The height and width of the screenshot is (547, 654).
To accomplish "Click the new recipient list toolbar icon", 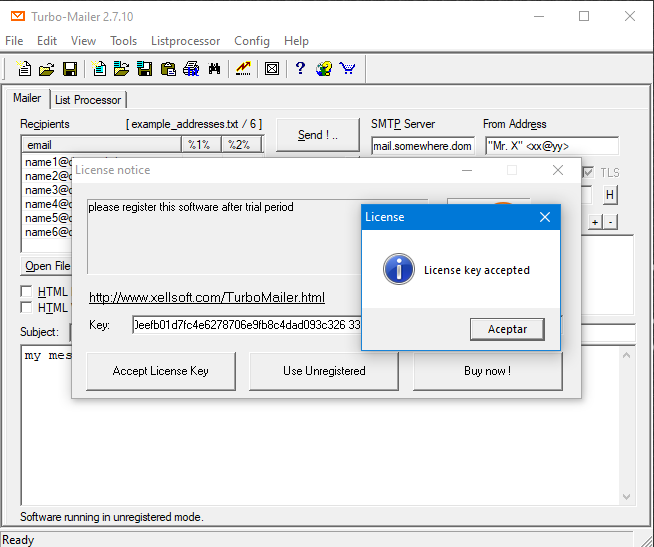I will click(x=98, y=68).
